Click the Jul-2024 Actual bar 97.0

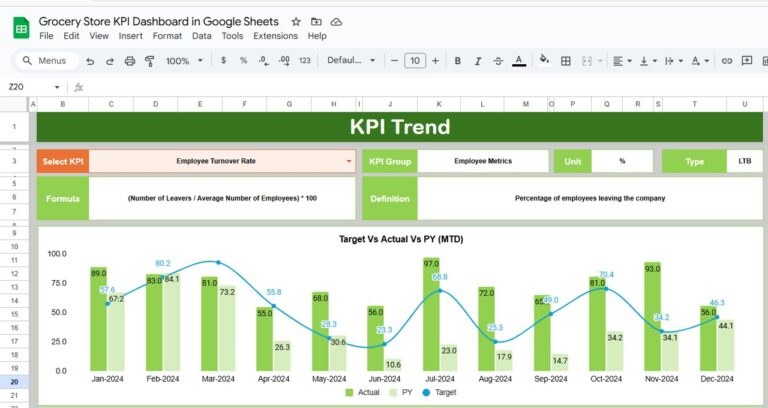coord(432,314)
